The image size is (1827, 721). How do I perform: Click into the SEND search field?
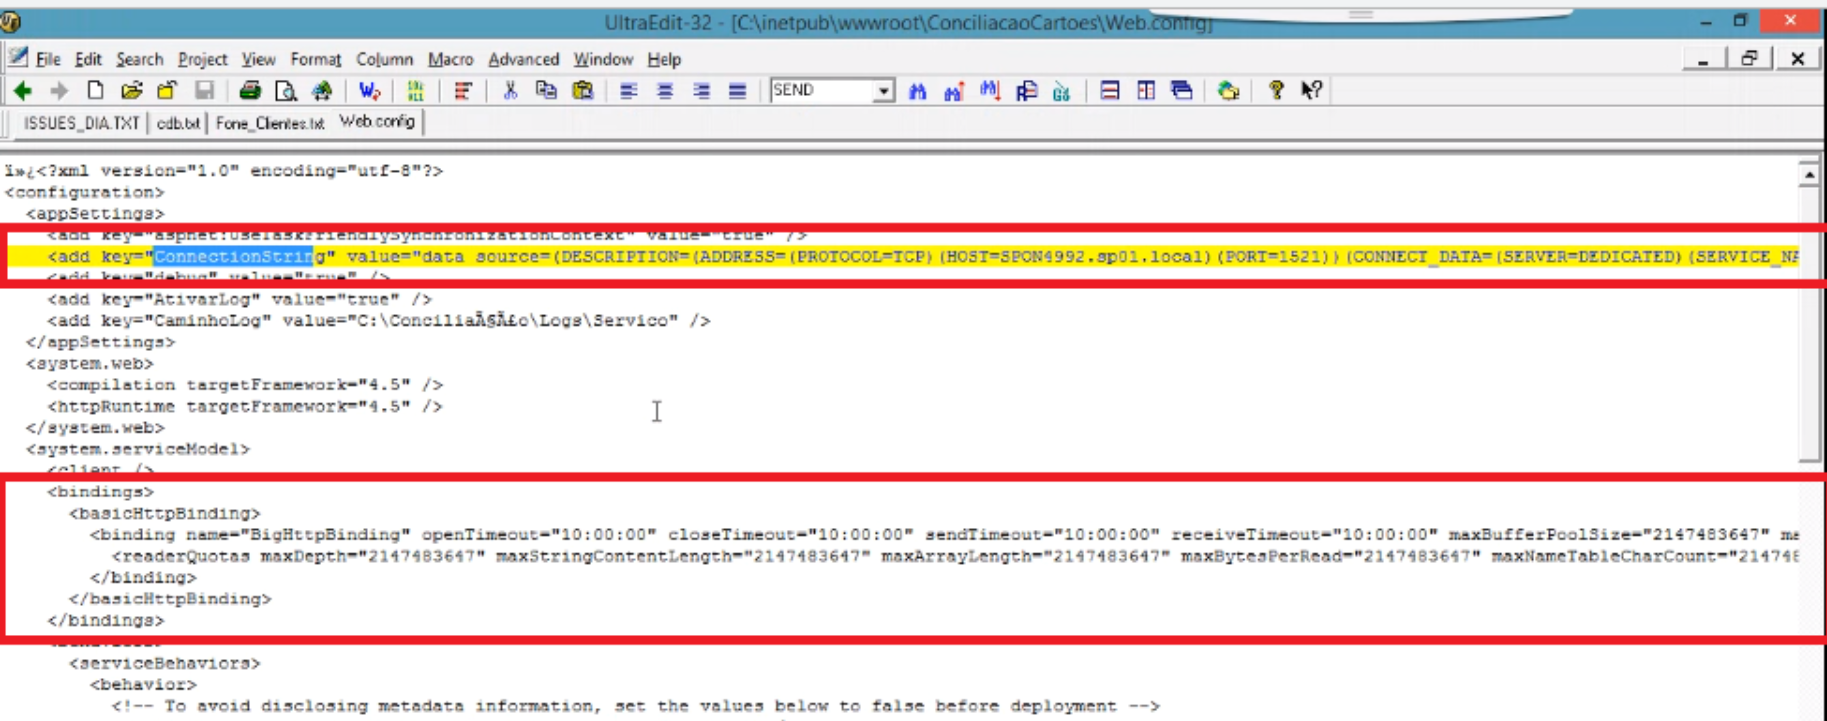pyautogui.click(x=822, y=91)
